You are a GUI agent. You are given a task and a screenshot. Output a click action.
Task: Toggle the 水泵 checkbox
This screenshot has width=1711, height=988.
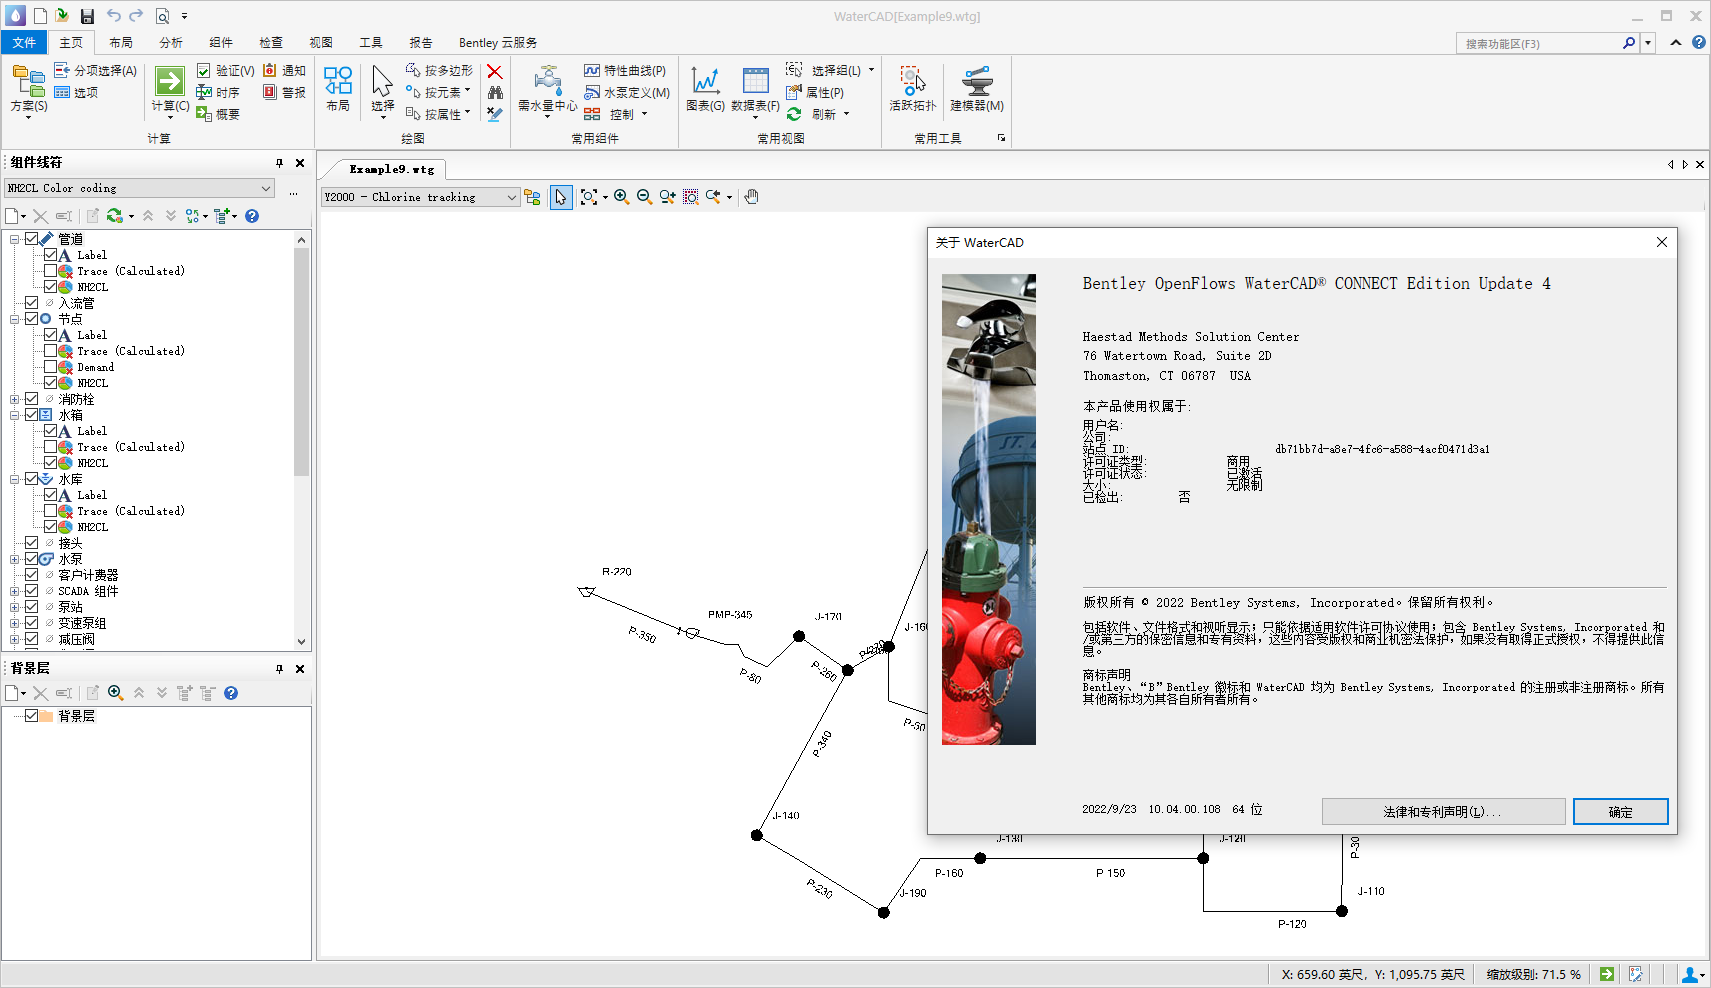pos(31,559)
